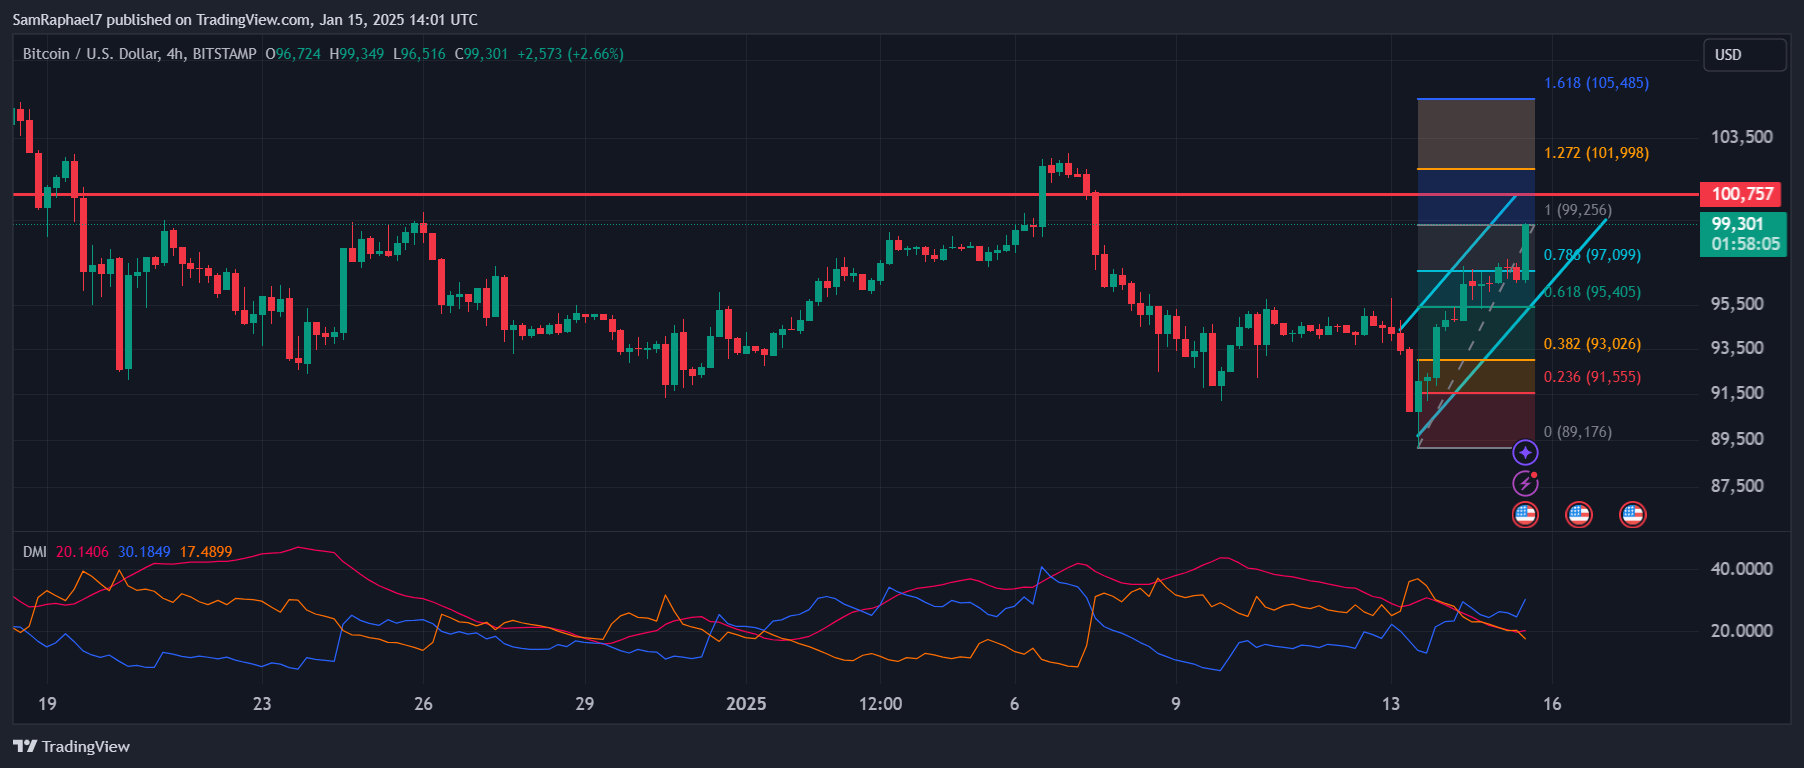Select the red 100,757 price line label
The height and width of the screenshot is (768, 1804).
pyautogui.click(x=1742, y=194)
